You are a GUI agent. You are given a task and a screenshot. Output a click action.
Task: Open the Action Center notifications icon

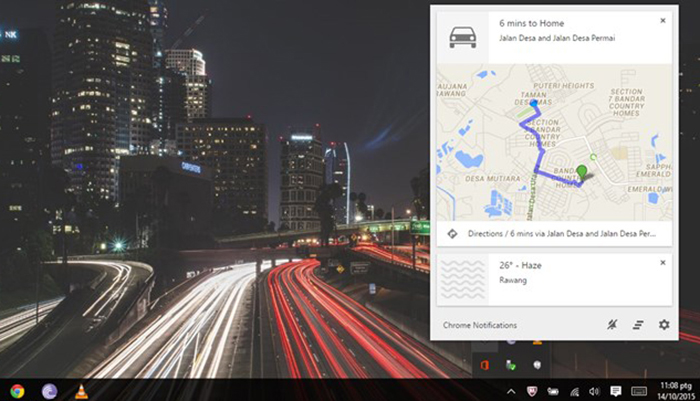[615, 390]
